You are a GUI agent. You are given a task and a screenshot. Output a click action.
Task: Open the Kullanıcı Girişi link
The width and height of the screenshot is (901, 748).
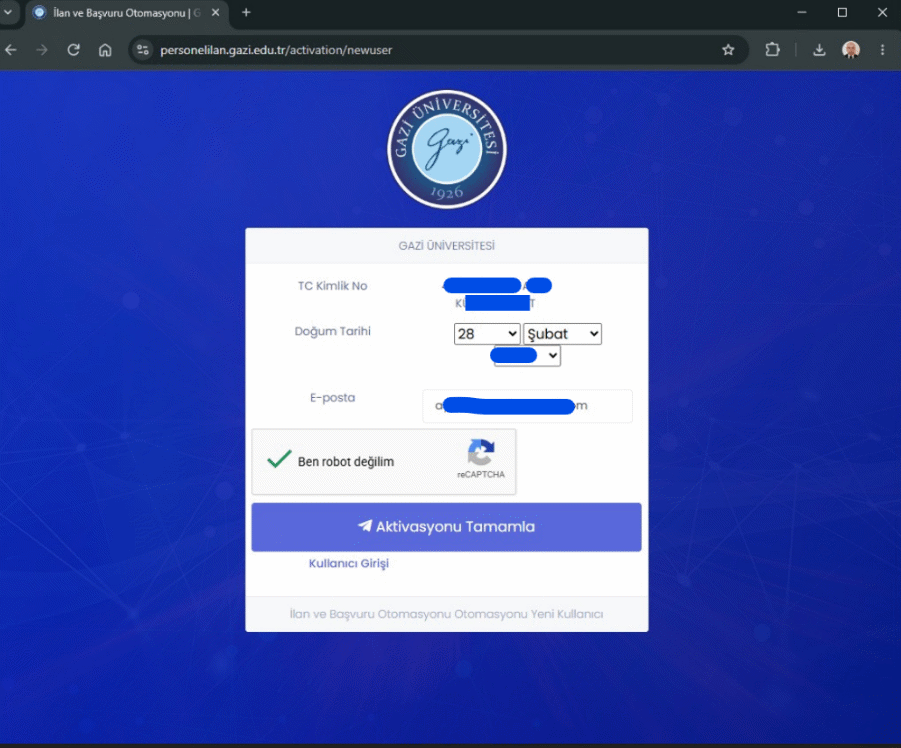point(349,564)
